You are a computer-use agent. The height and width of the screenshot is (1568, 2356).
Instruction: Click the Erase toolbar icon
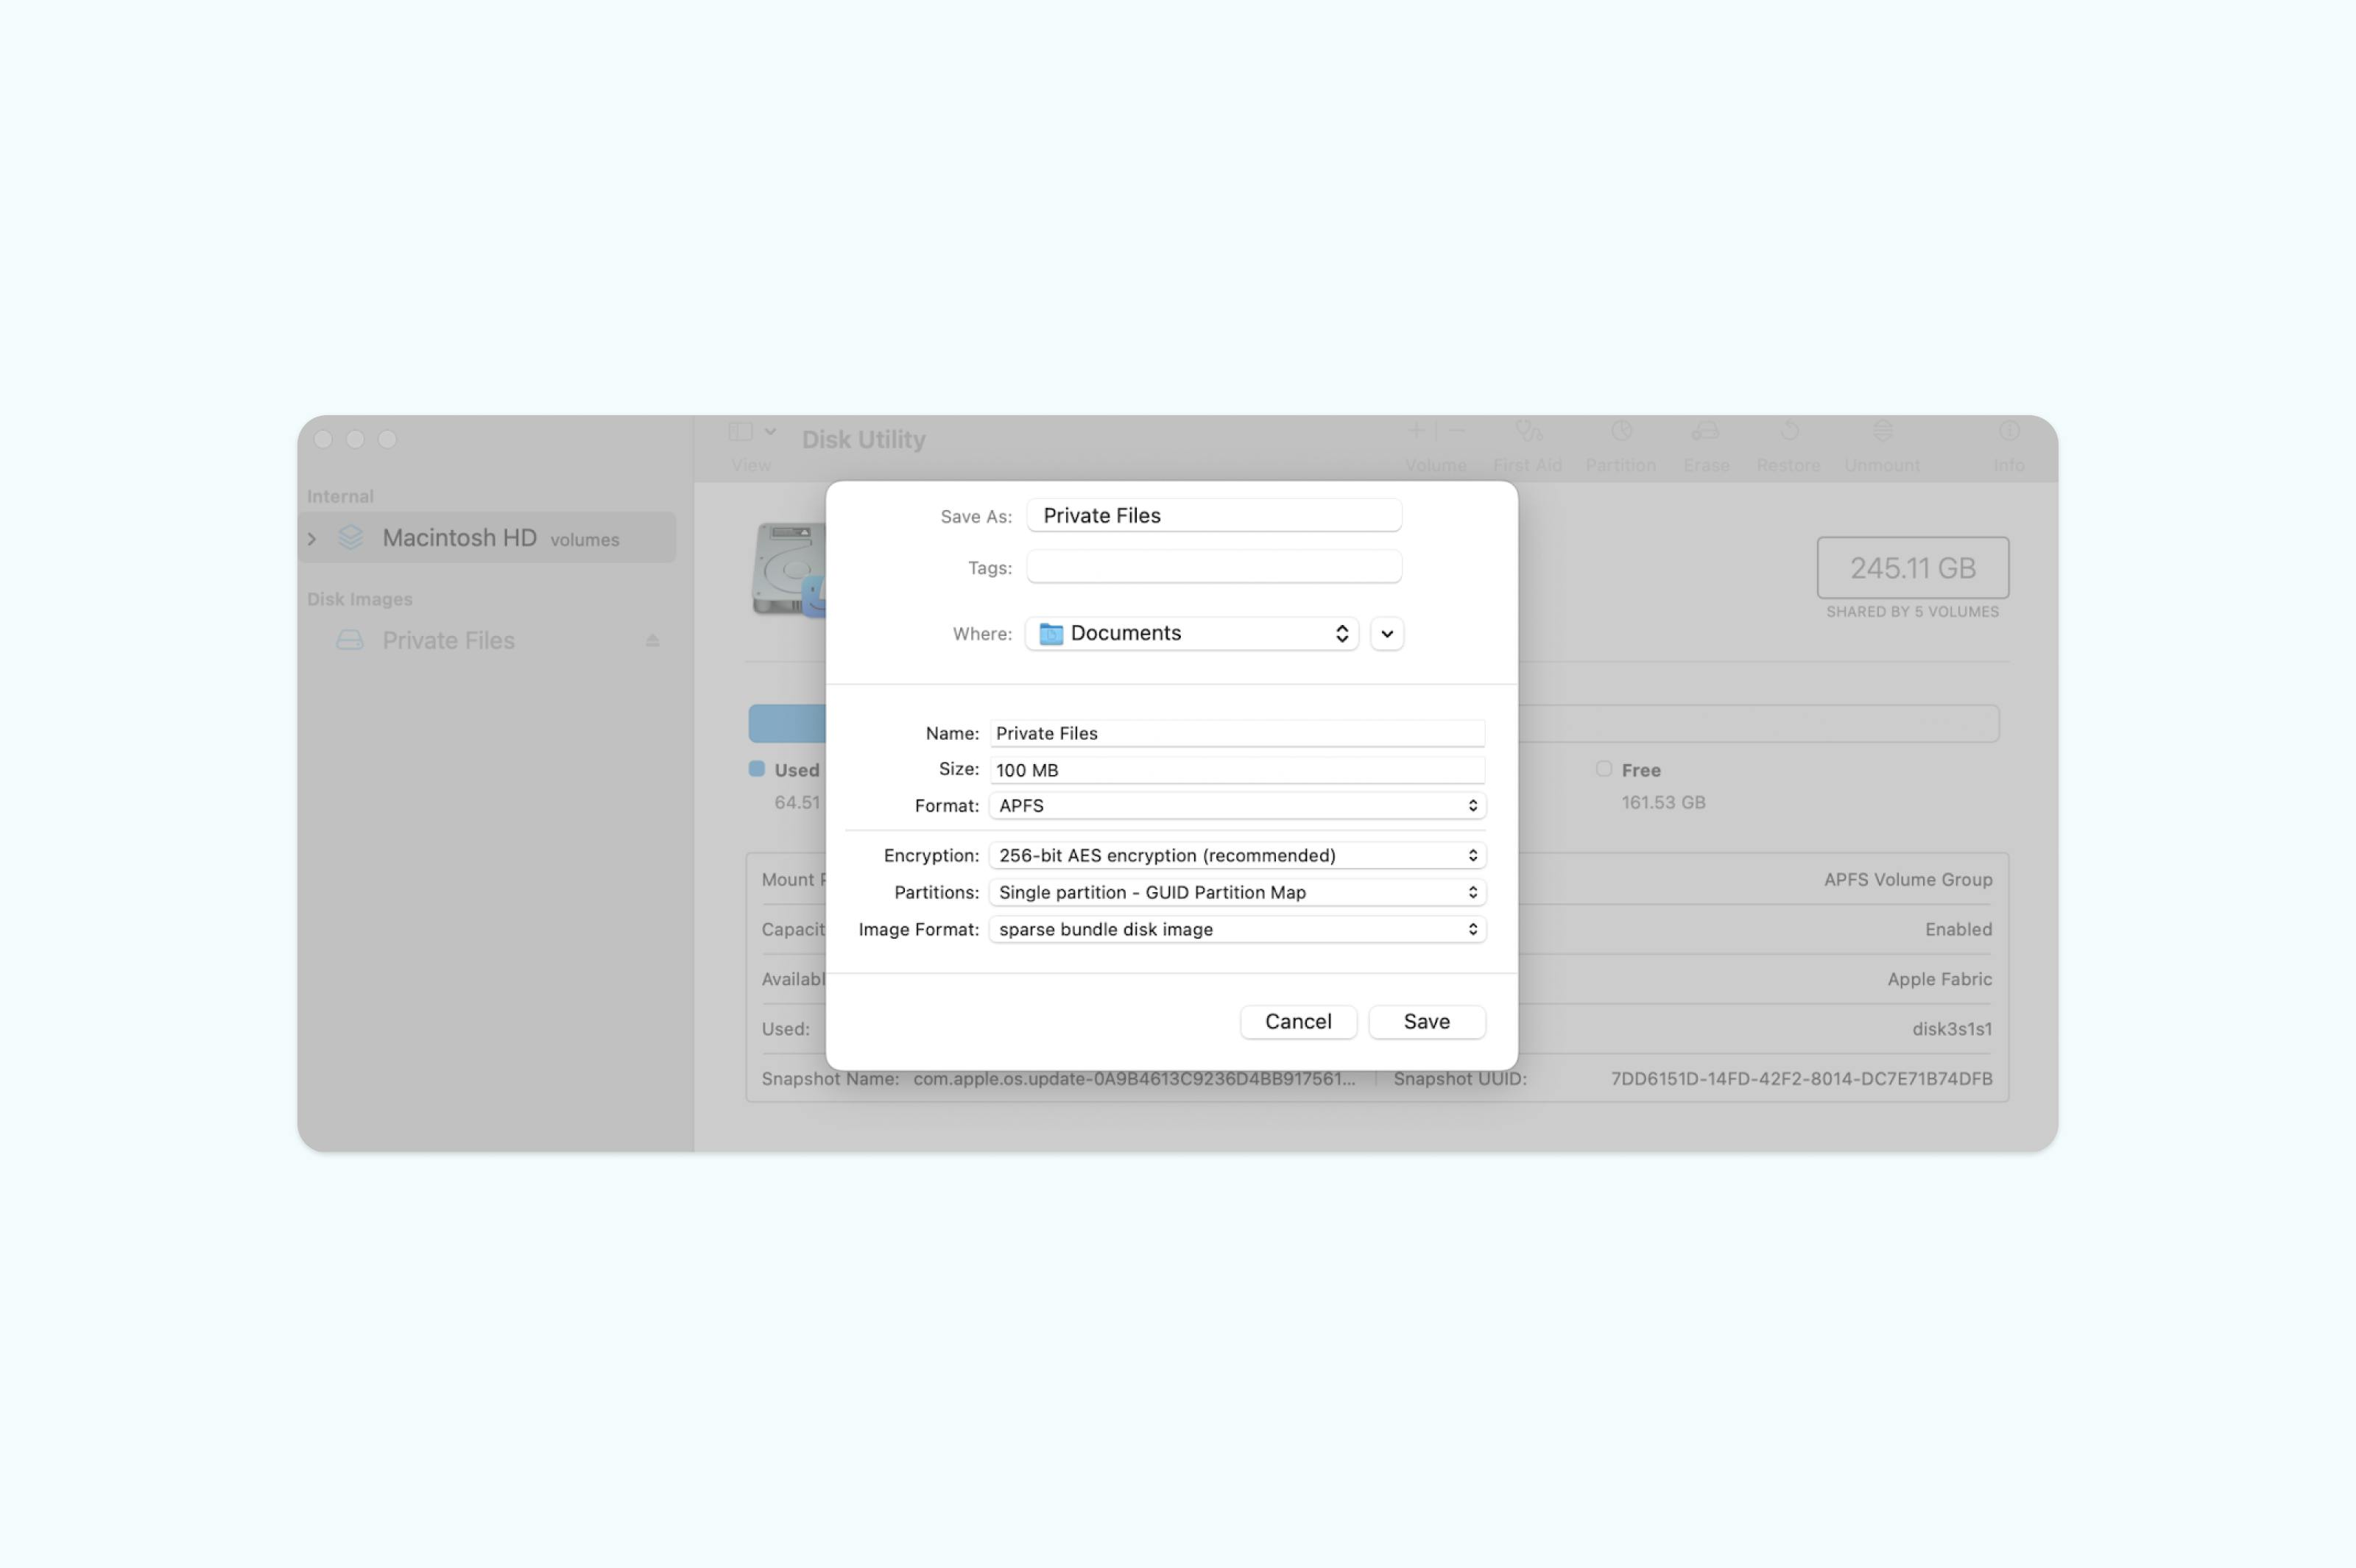[x=1705, y=440]
